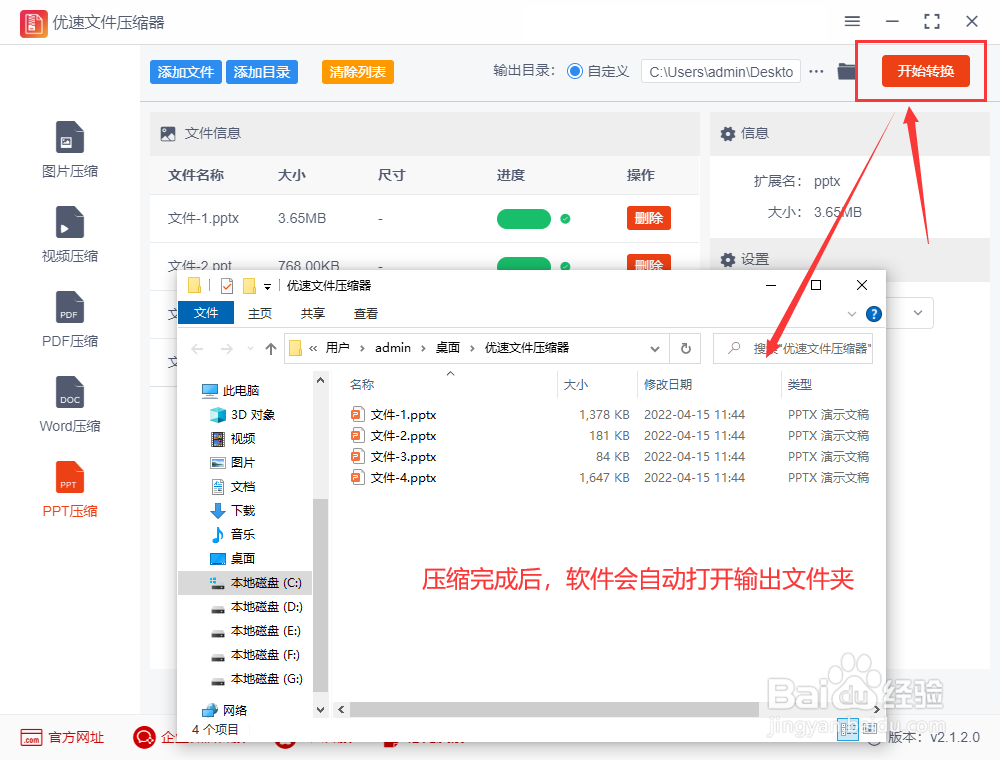This screenshot has width=1000, height=760.
Task: Open the 共享 ribbon tab
Action: [x=312, y=314]
